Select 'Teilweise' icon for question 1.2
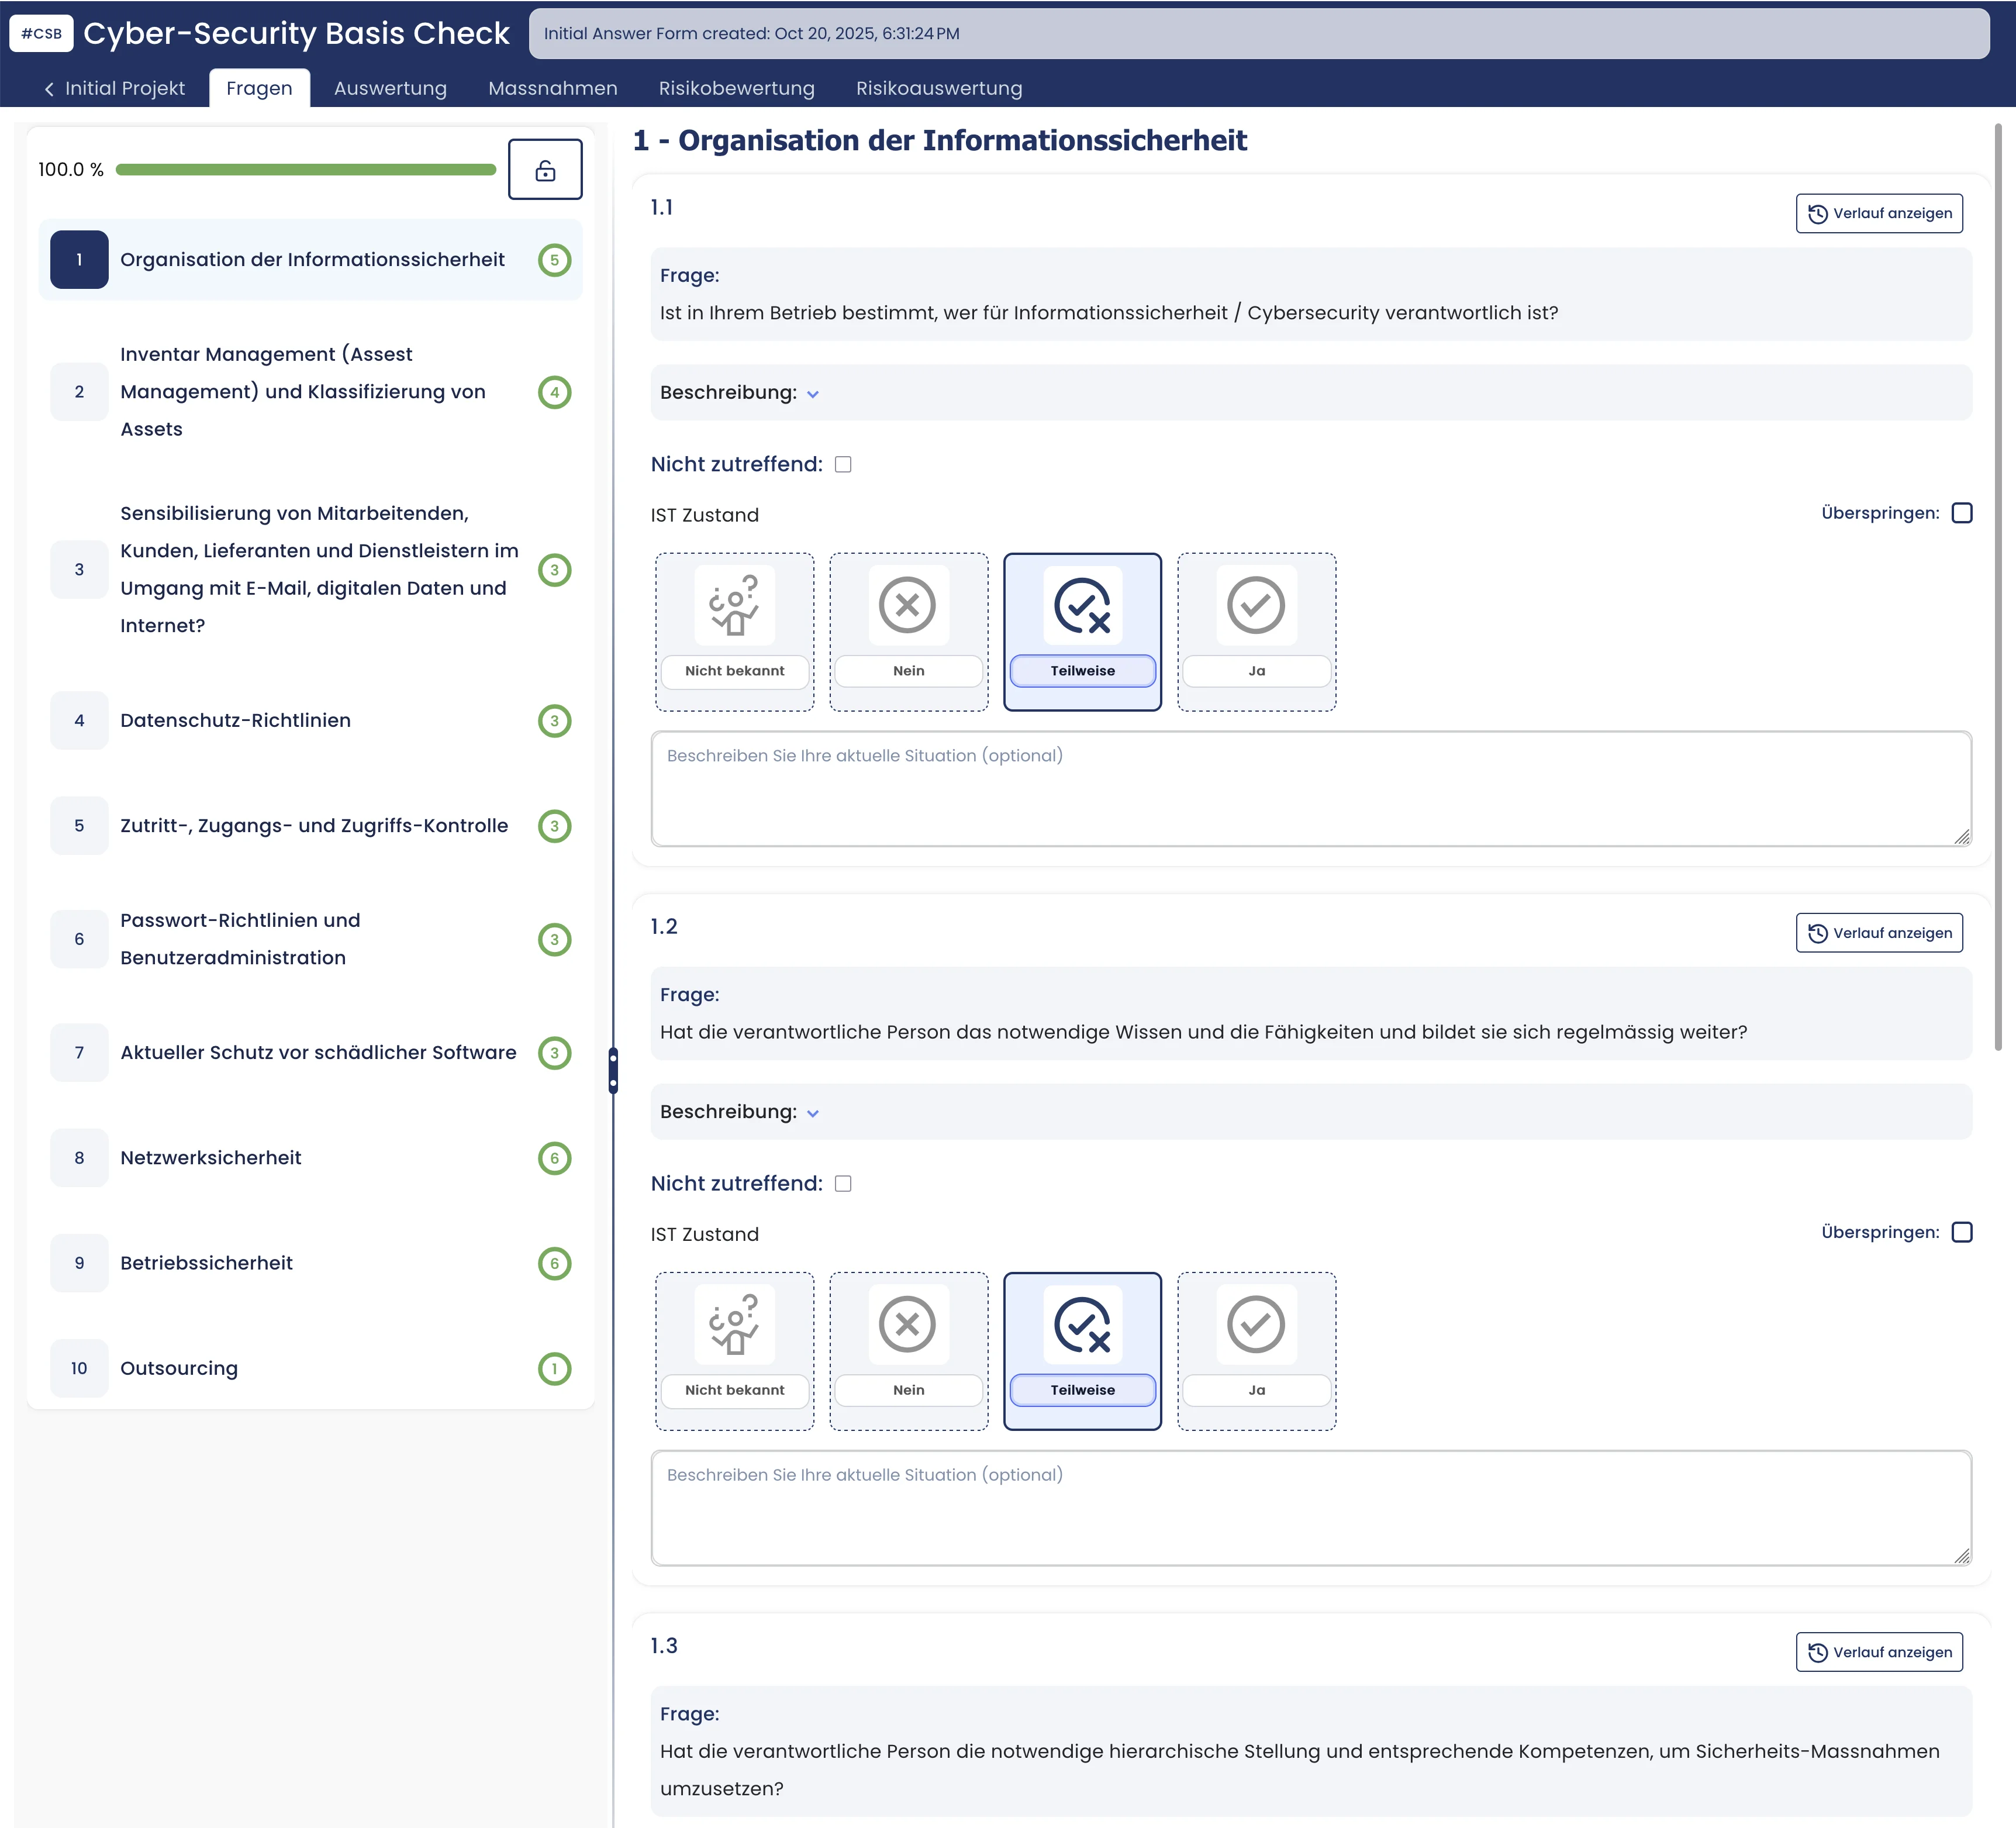2016x1828 pixels. [1082, 1324]
